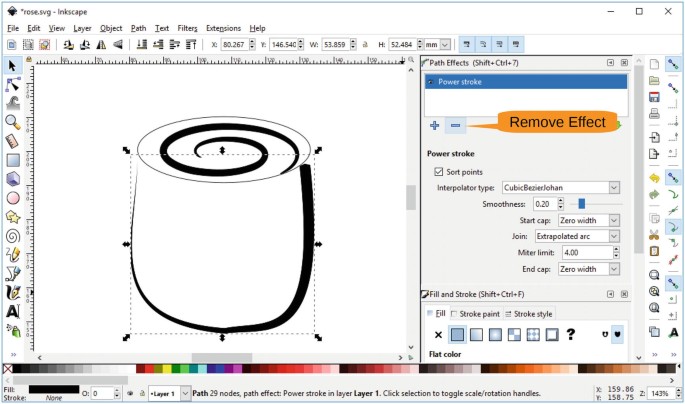This screenshot has height=404, width=685.
Task: Set fill to no paint (X icon)
Action: click(x=437, y=334)
